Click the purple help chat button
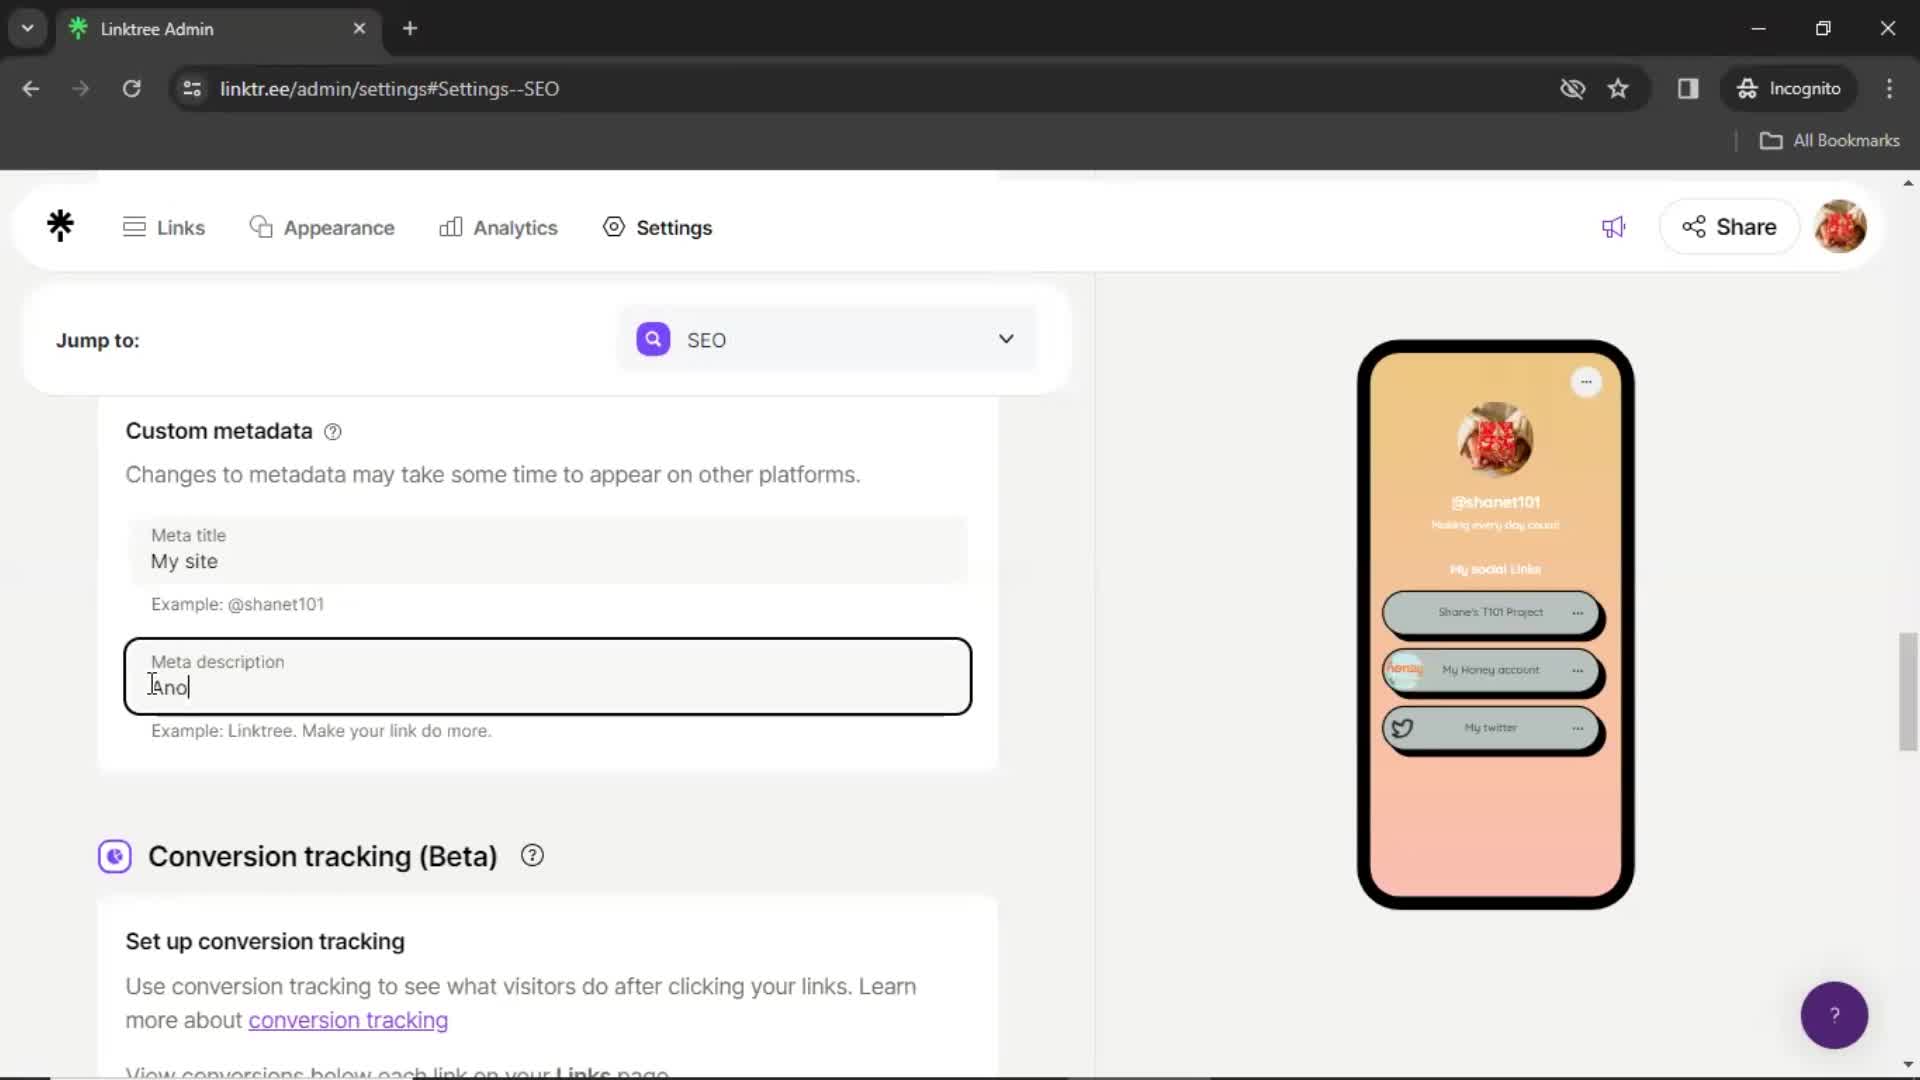This screenshot has width=1920, height=1080. tap(1834, 1015)
